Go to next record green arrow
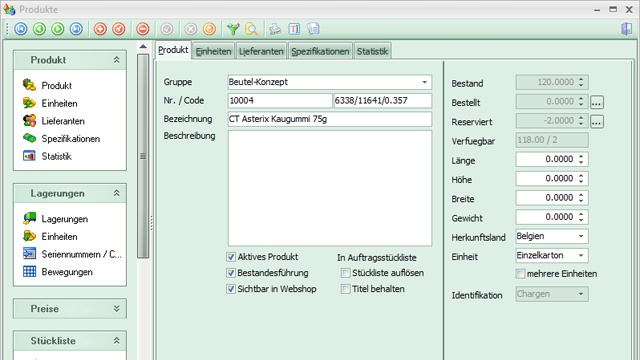 [x=58, y=29]
